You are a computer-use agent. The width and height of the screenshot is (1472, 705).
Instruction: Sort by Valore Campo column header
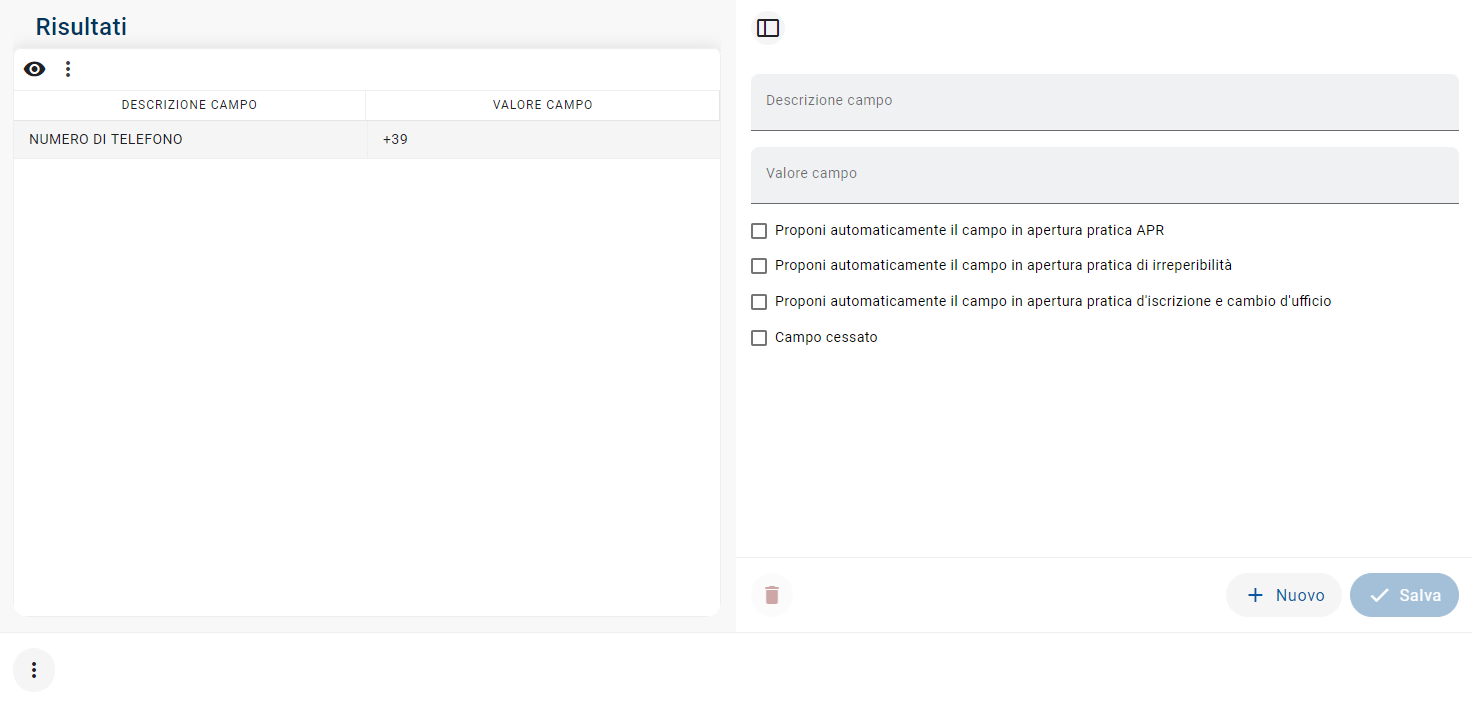[542, 105]
